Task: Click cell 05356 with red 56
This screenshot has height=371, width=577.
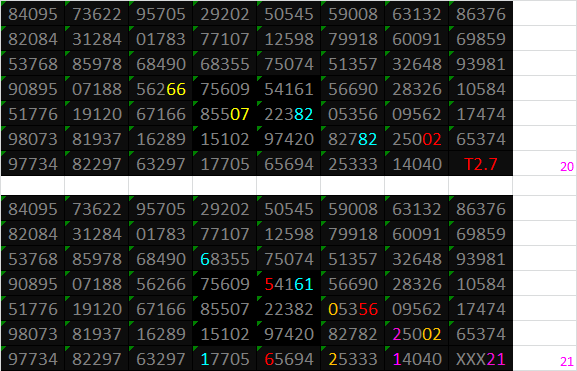Action: coord(353,309)
